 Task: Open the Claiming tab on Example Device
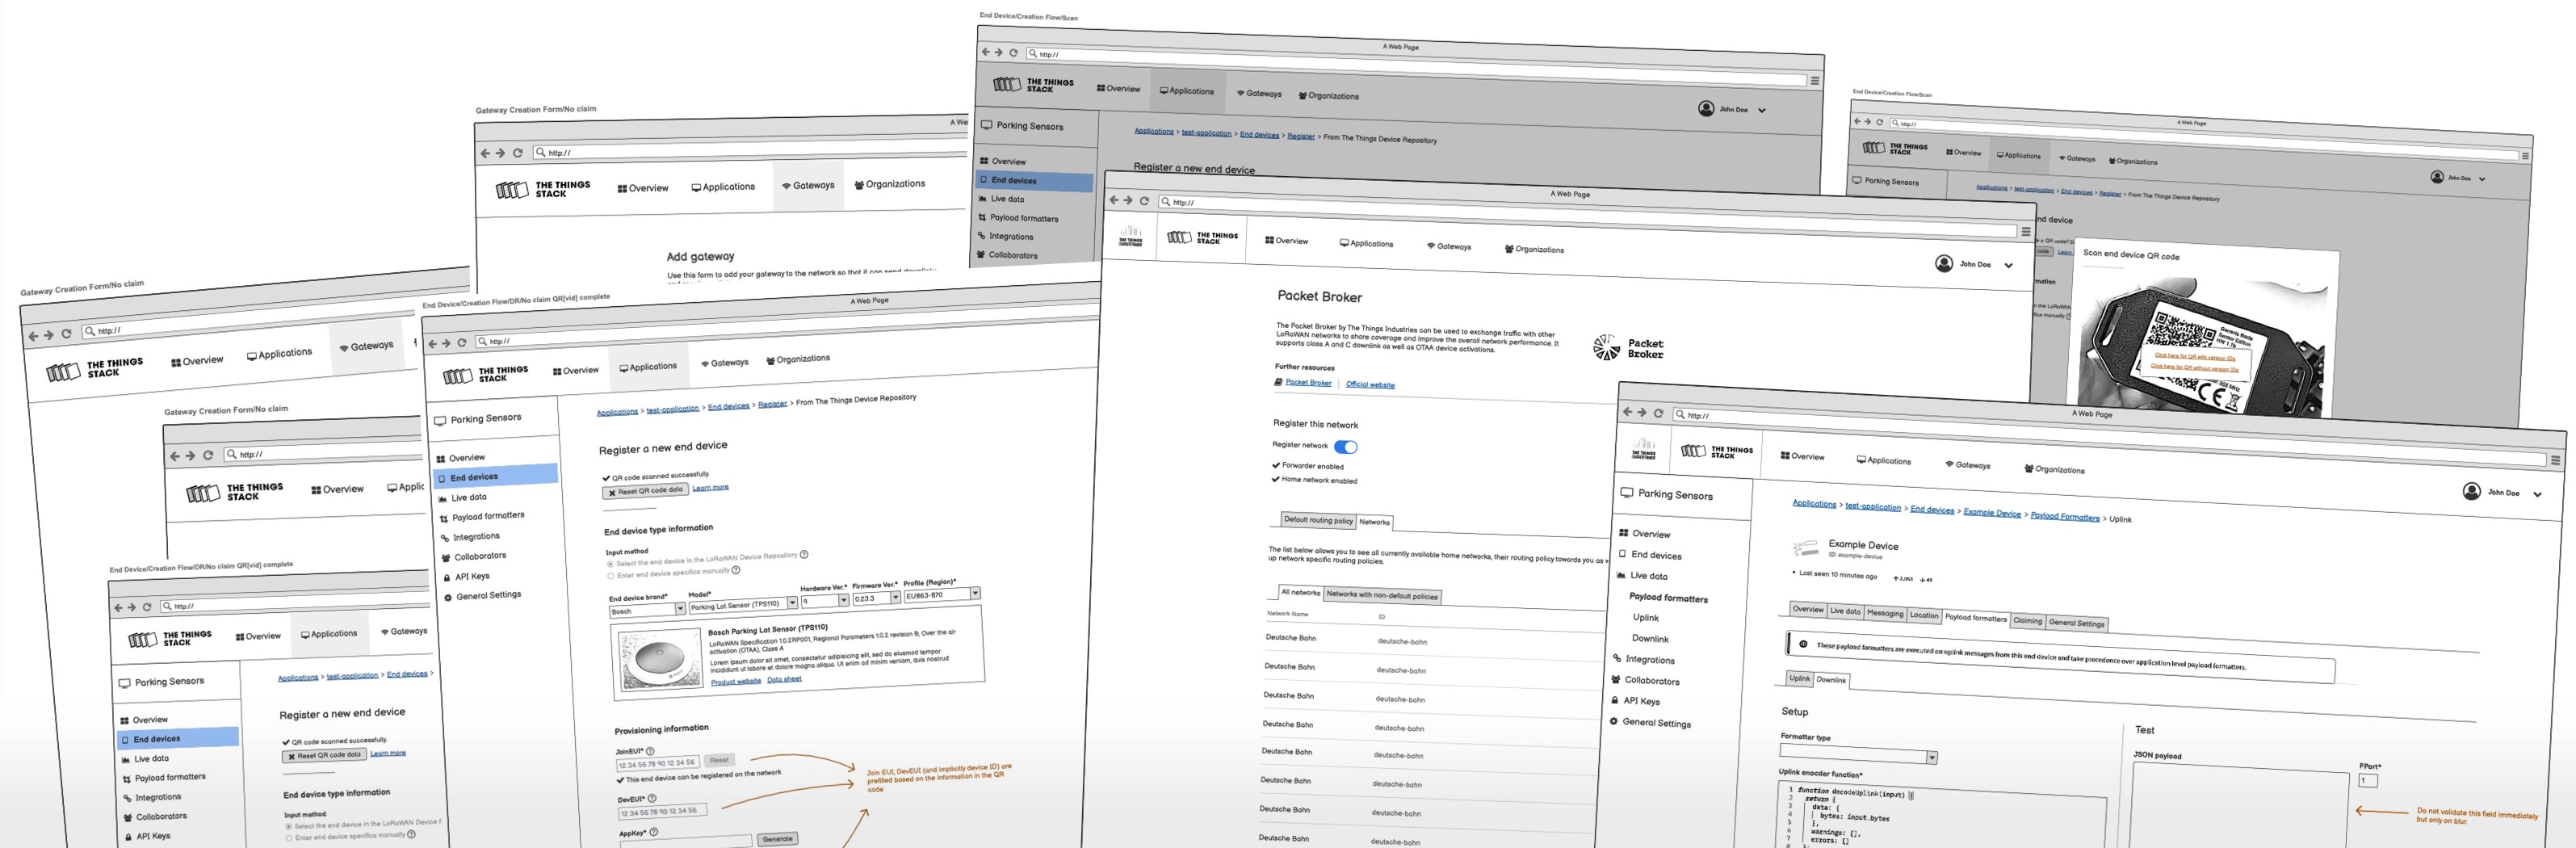point(2029,620)
